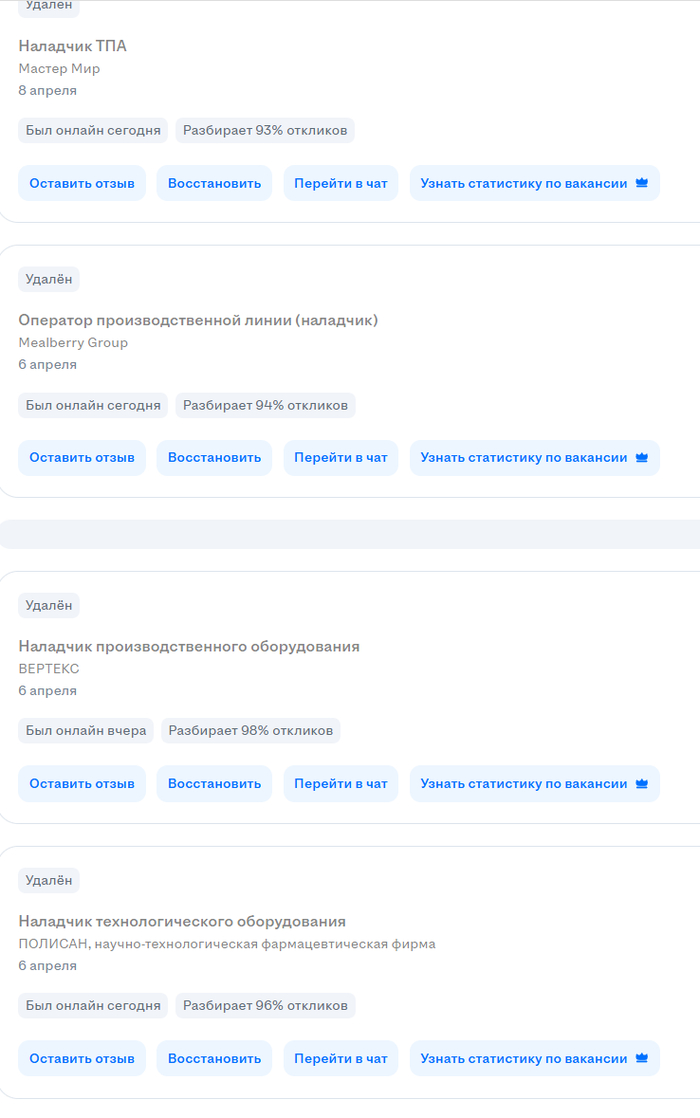Restore the Оператор производственной линии response
Viewport: 700px width, 1118px height.
click(215, 458)
